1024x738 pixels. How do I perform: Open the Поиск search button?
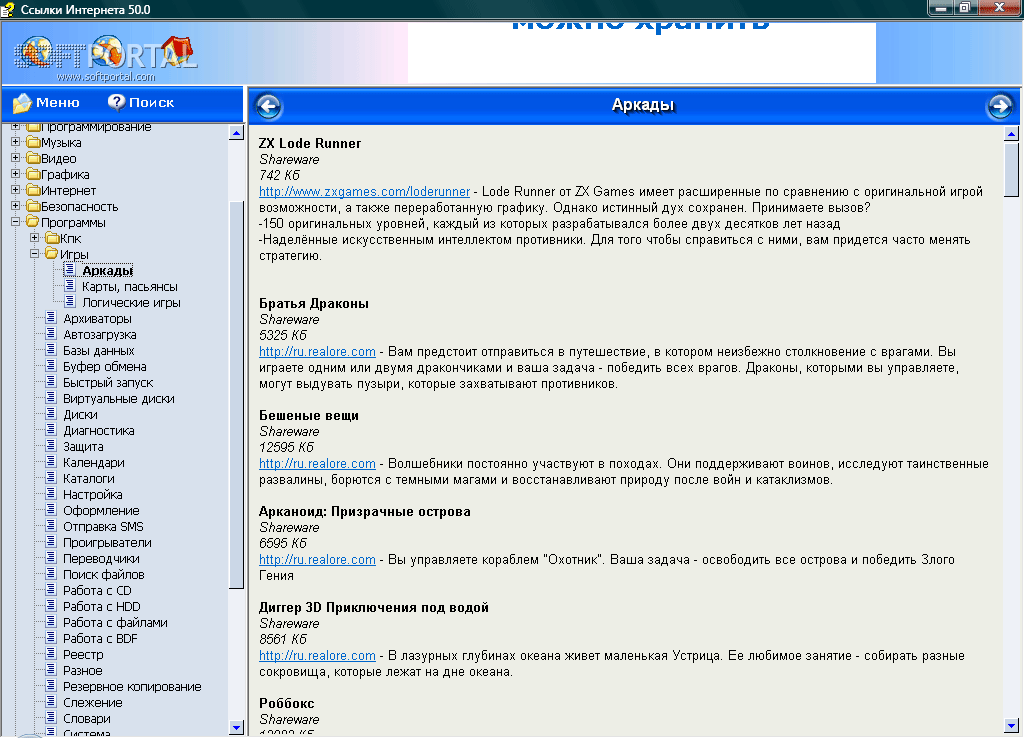[141, 103]
